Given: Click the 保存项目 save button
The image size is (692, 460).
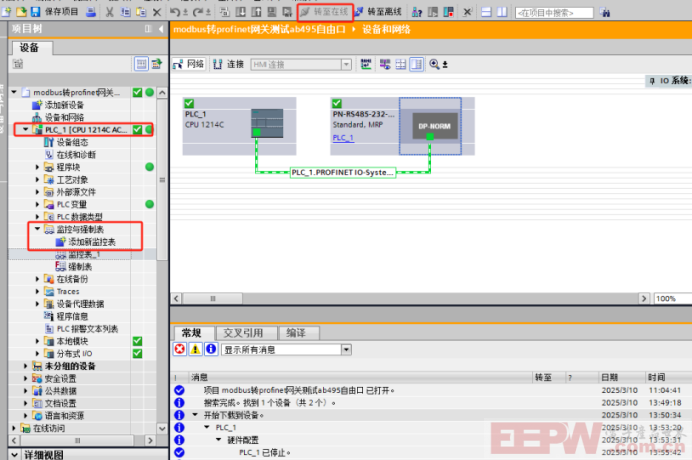Looking at the screenshot, I should (54, 12).
